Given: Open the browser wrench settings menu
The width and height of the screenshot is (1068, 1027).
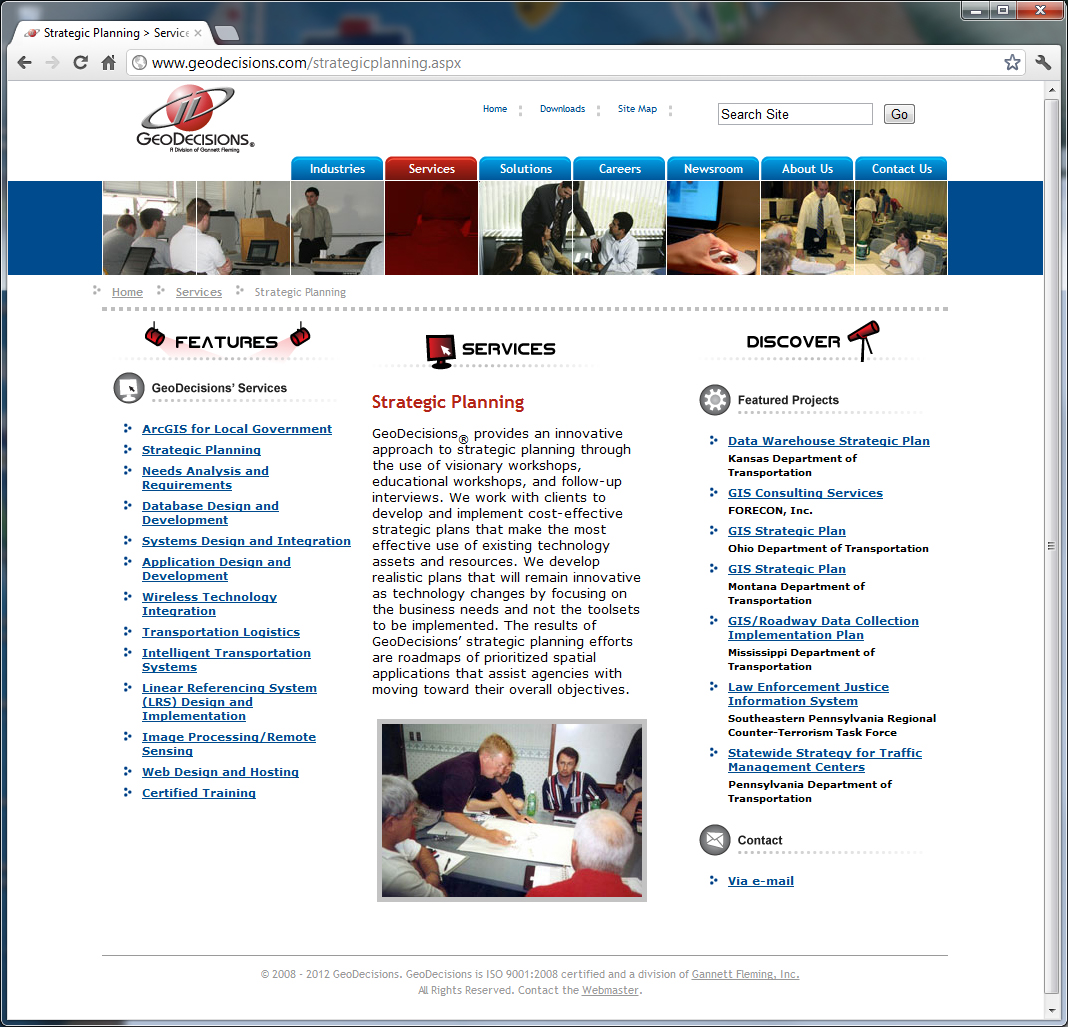Looking at the screenshot, I should (1043, 63).
